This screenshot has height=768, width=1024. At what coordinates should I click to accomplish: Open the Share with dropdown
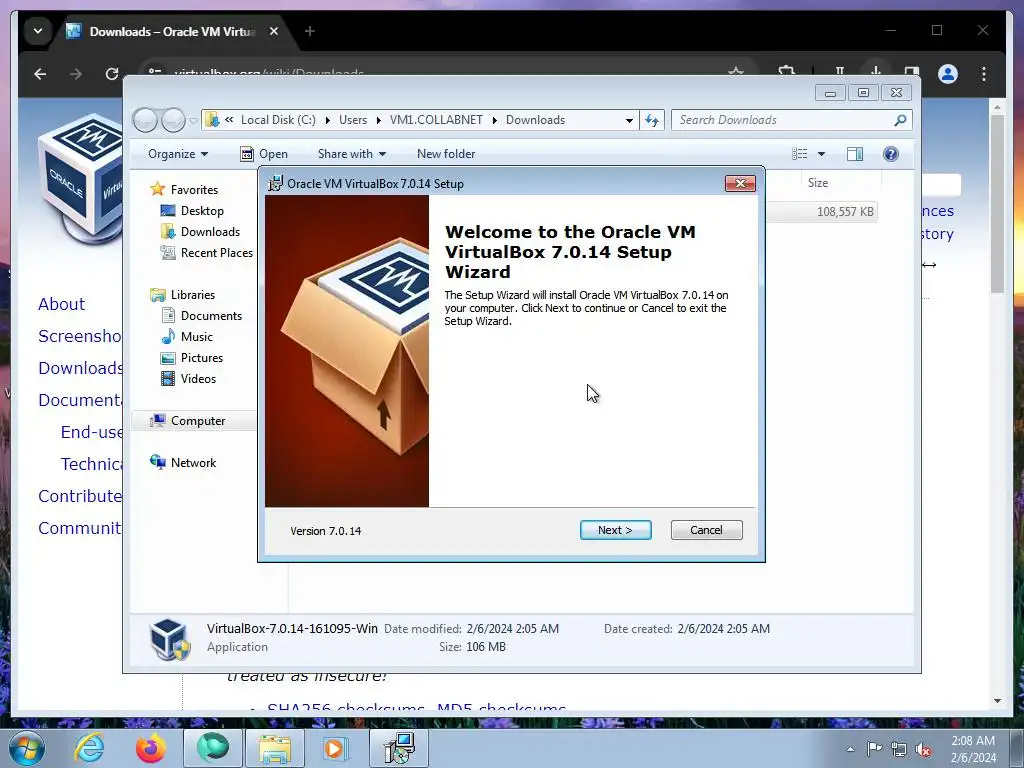coord(351,154)
